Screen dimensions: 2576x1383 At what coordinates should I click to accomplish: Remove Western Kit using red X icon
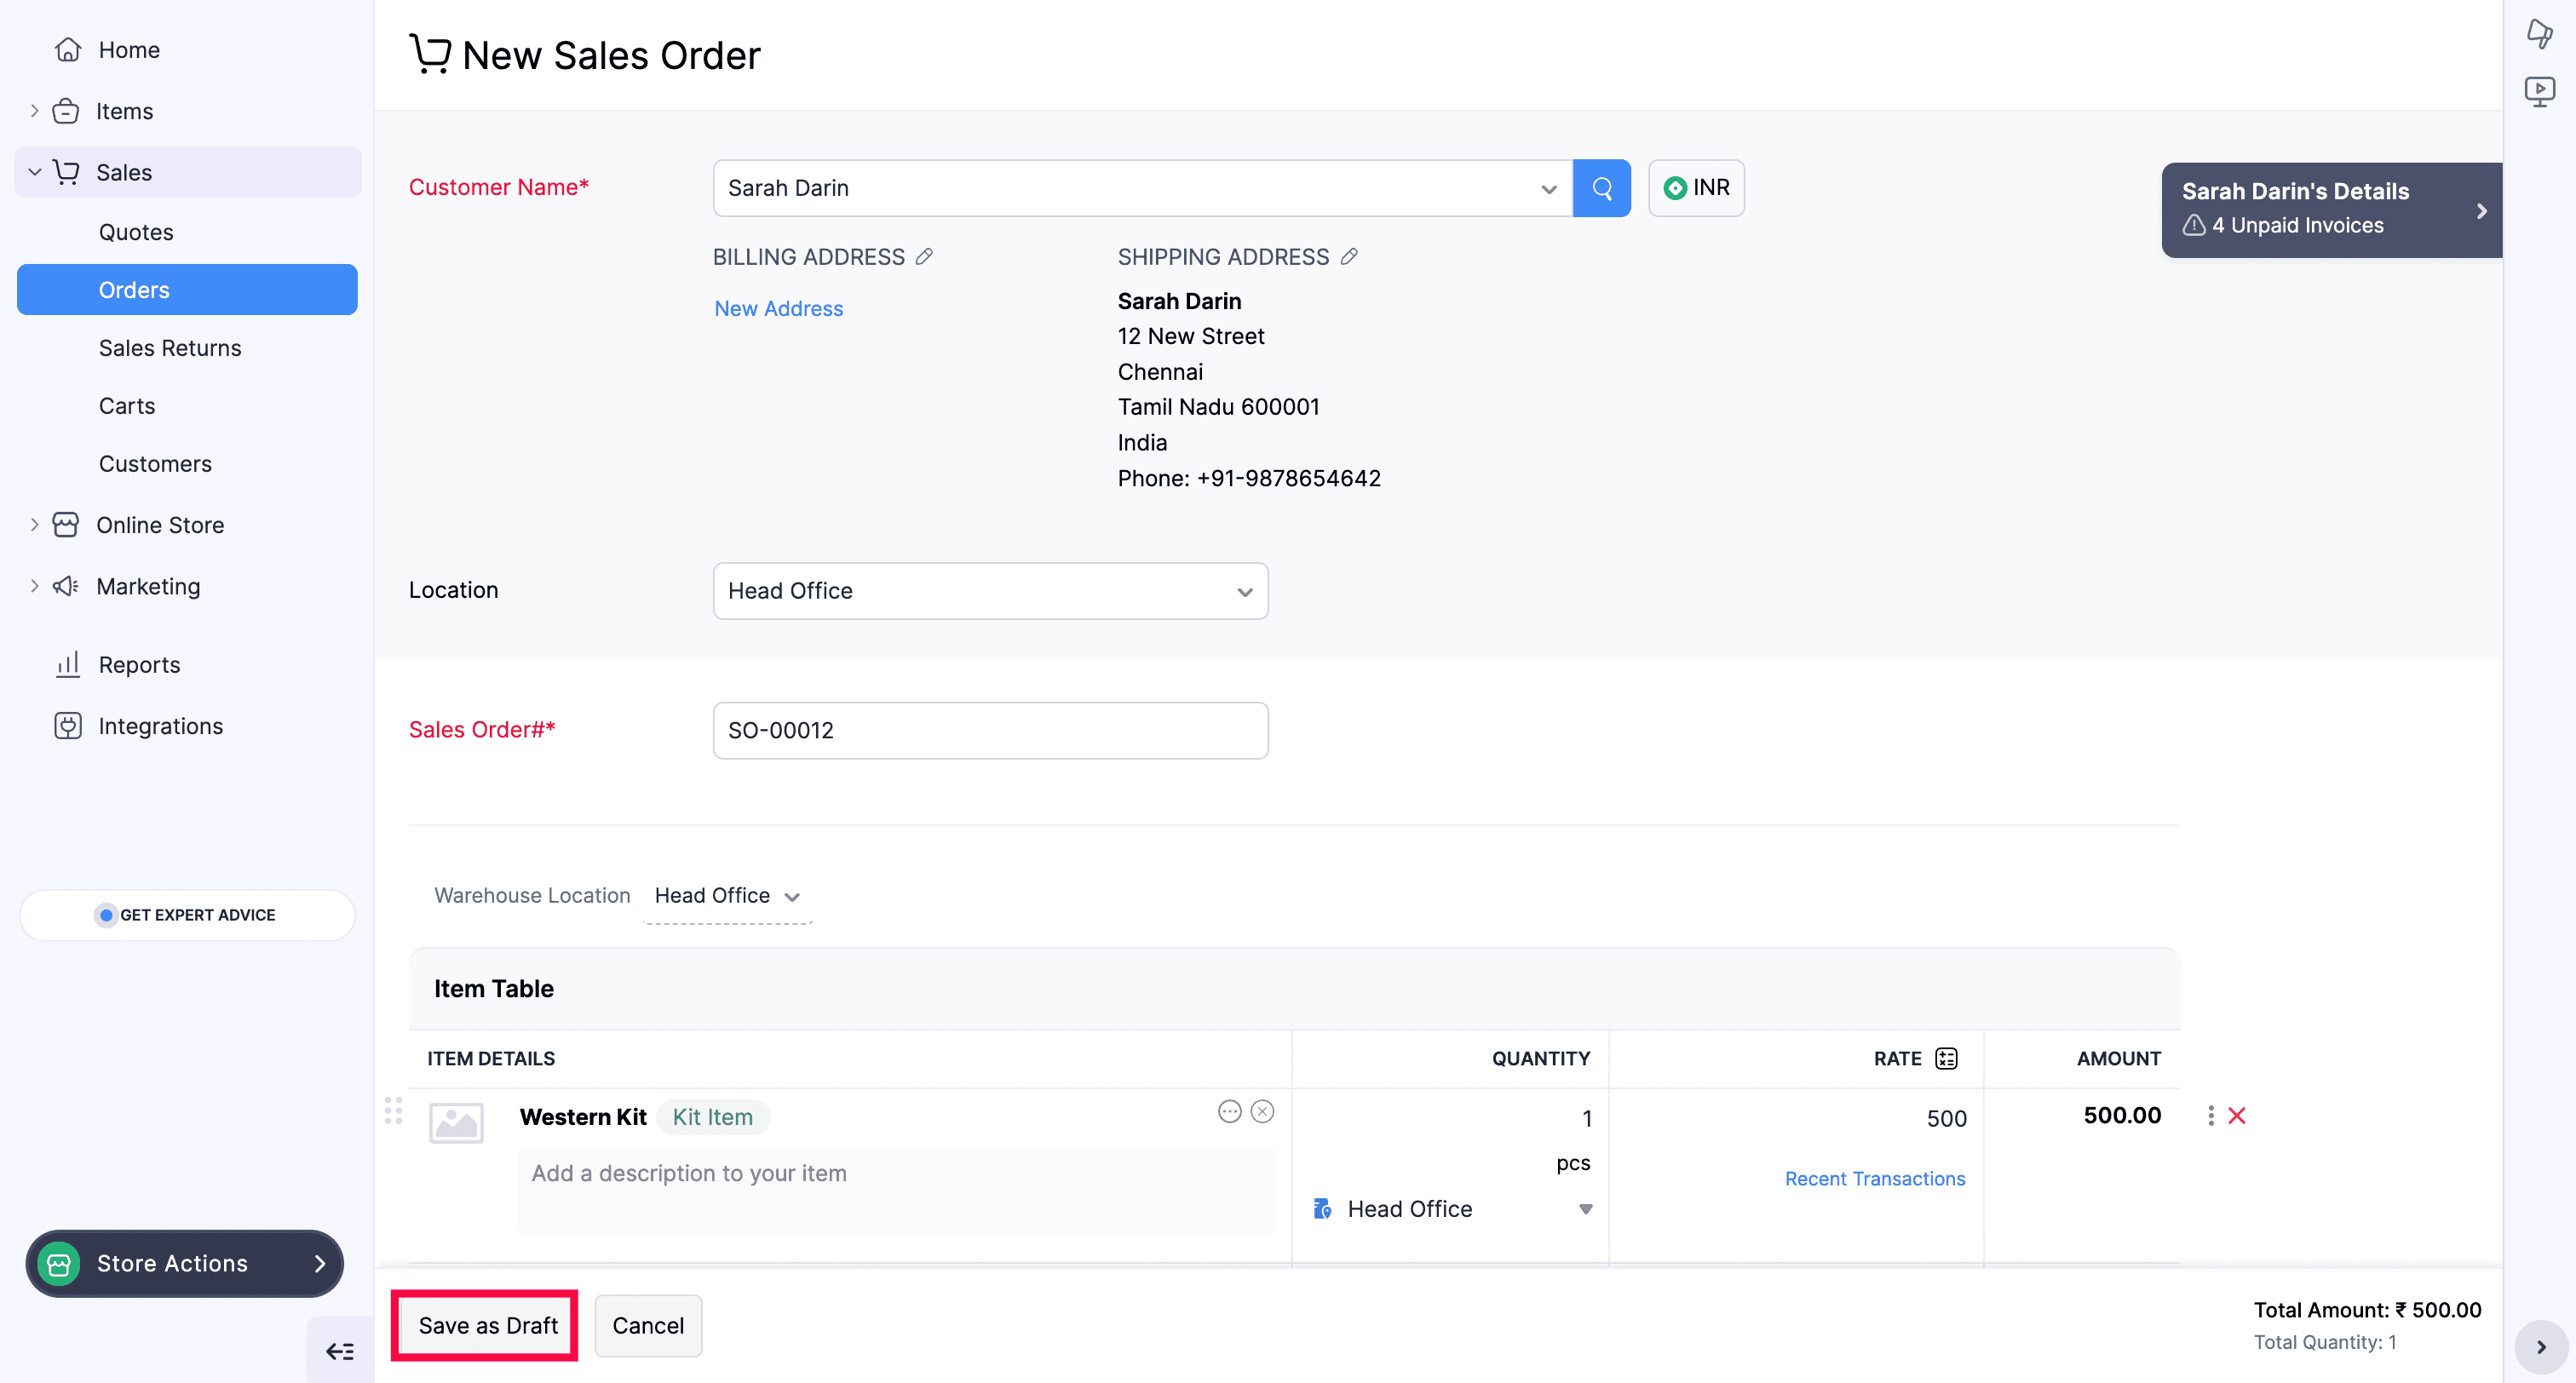click(x=2237, y=1115)
